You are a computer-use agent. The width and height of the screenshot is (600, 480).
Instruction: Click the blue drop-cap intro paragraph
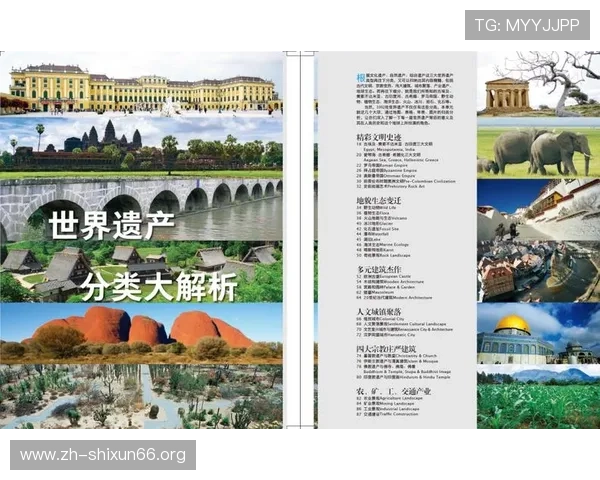pos(405,100)
